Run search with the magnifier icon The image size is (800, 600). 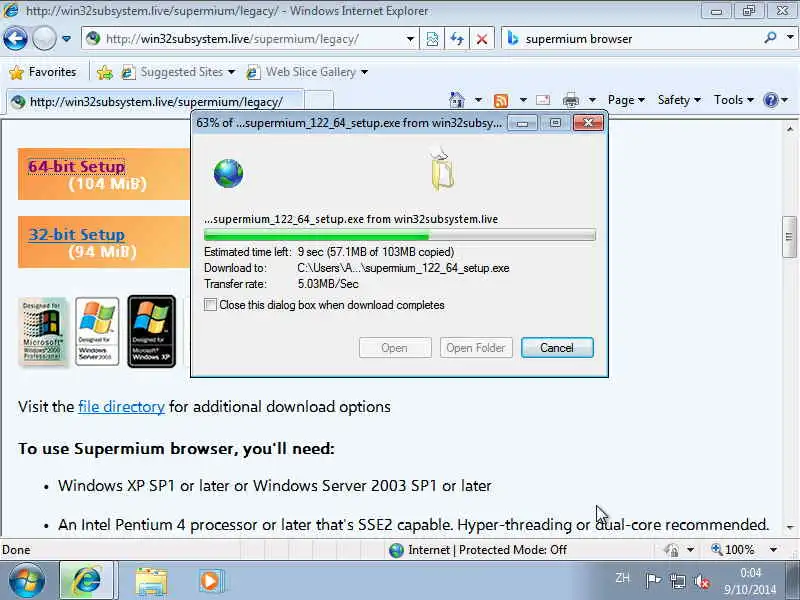(x=770, y=38)
